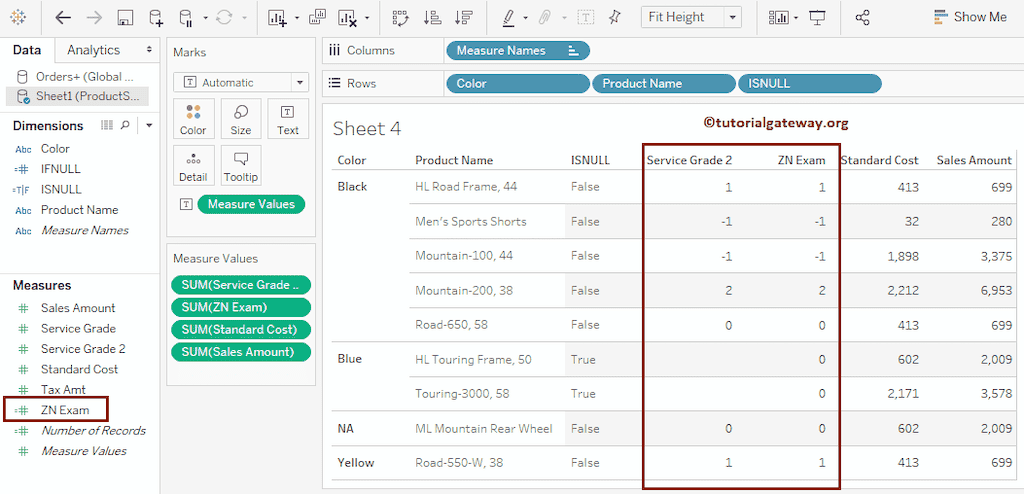The width and height of the screenshot is (1024, 494).
Task: Click the Share icon
Action: point(863,17)
